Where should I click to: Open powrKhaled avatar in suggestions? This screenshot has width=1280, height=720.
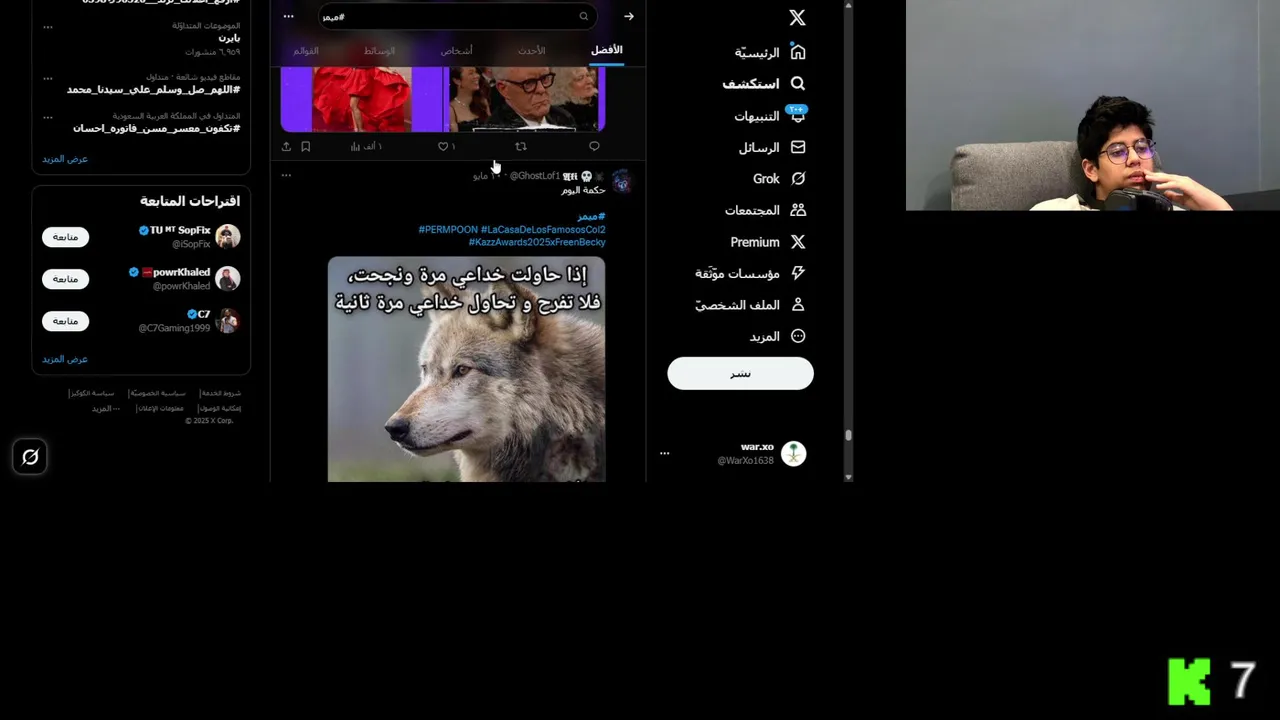228,278
